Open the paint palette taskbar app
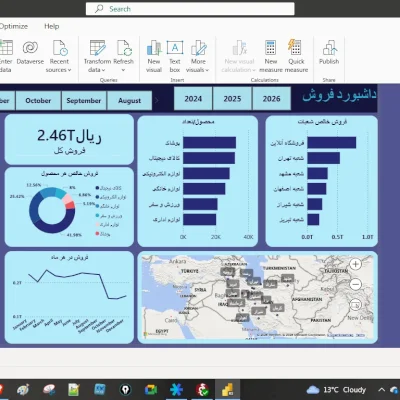The height and width of the screenshot is (400, 400). tap(23, 390)
